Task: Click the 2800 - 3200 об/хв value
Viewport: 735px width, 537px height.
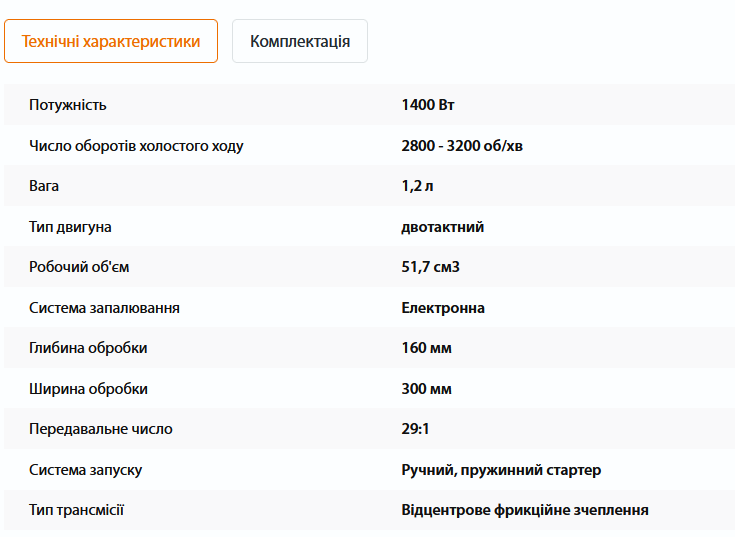Action: 462,146
